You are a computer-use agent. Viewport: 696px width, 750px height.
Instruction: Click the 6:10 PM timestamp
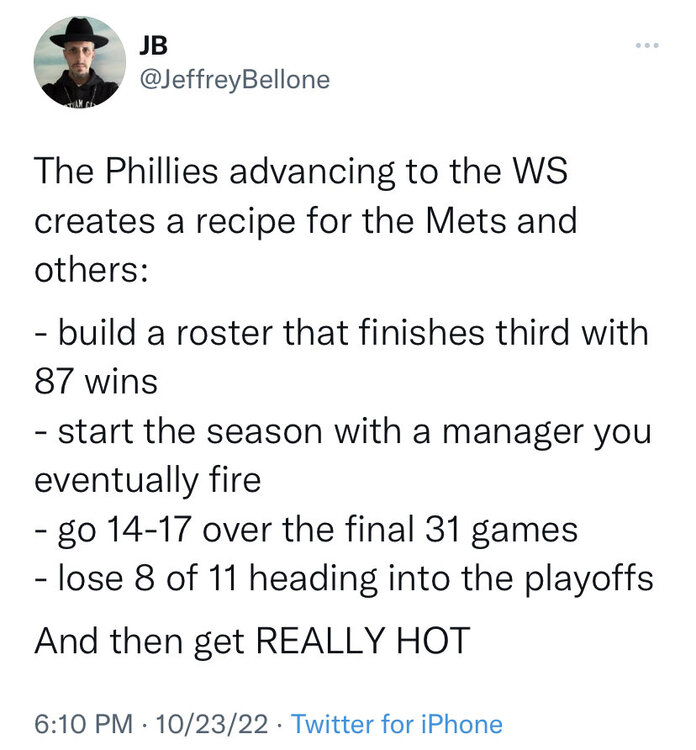pyautogui.click(x=84, y=723)
